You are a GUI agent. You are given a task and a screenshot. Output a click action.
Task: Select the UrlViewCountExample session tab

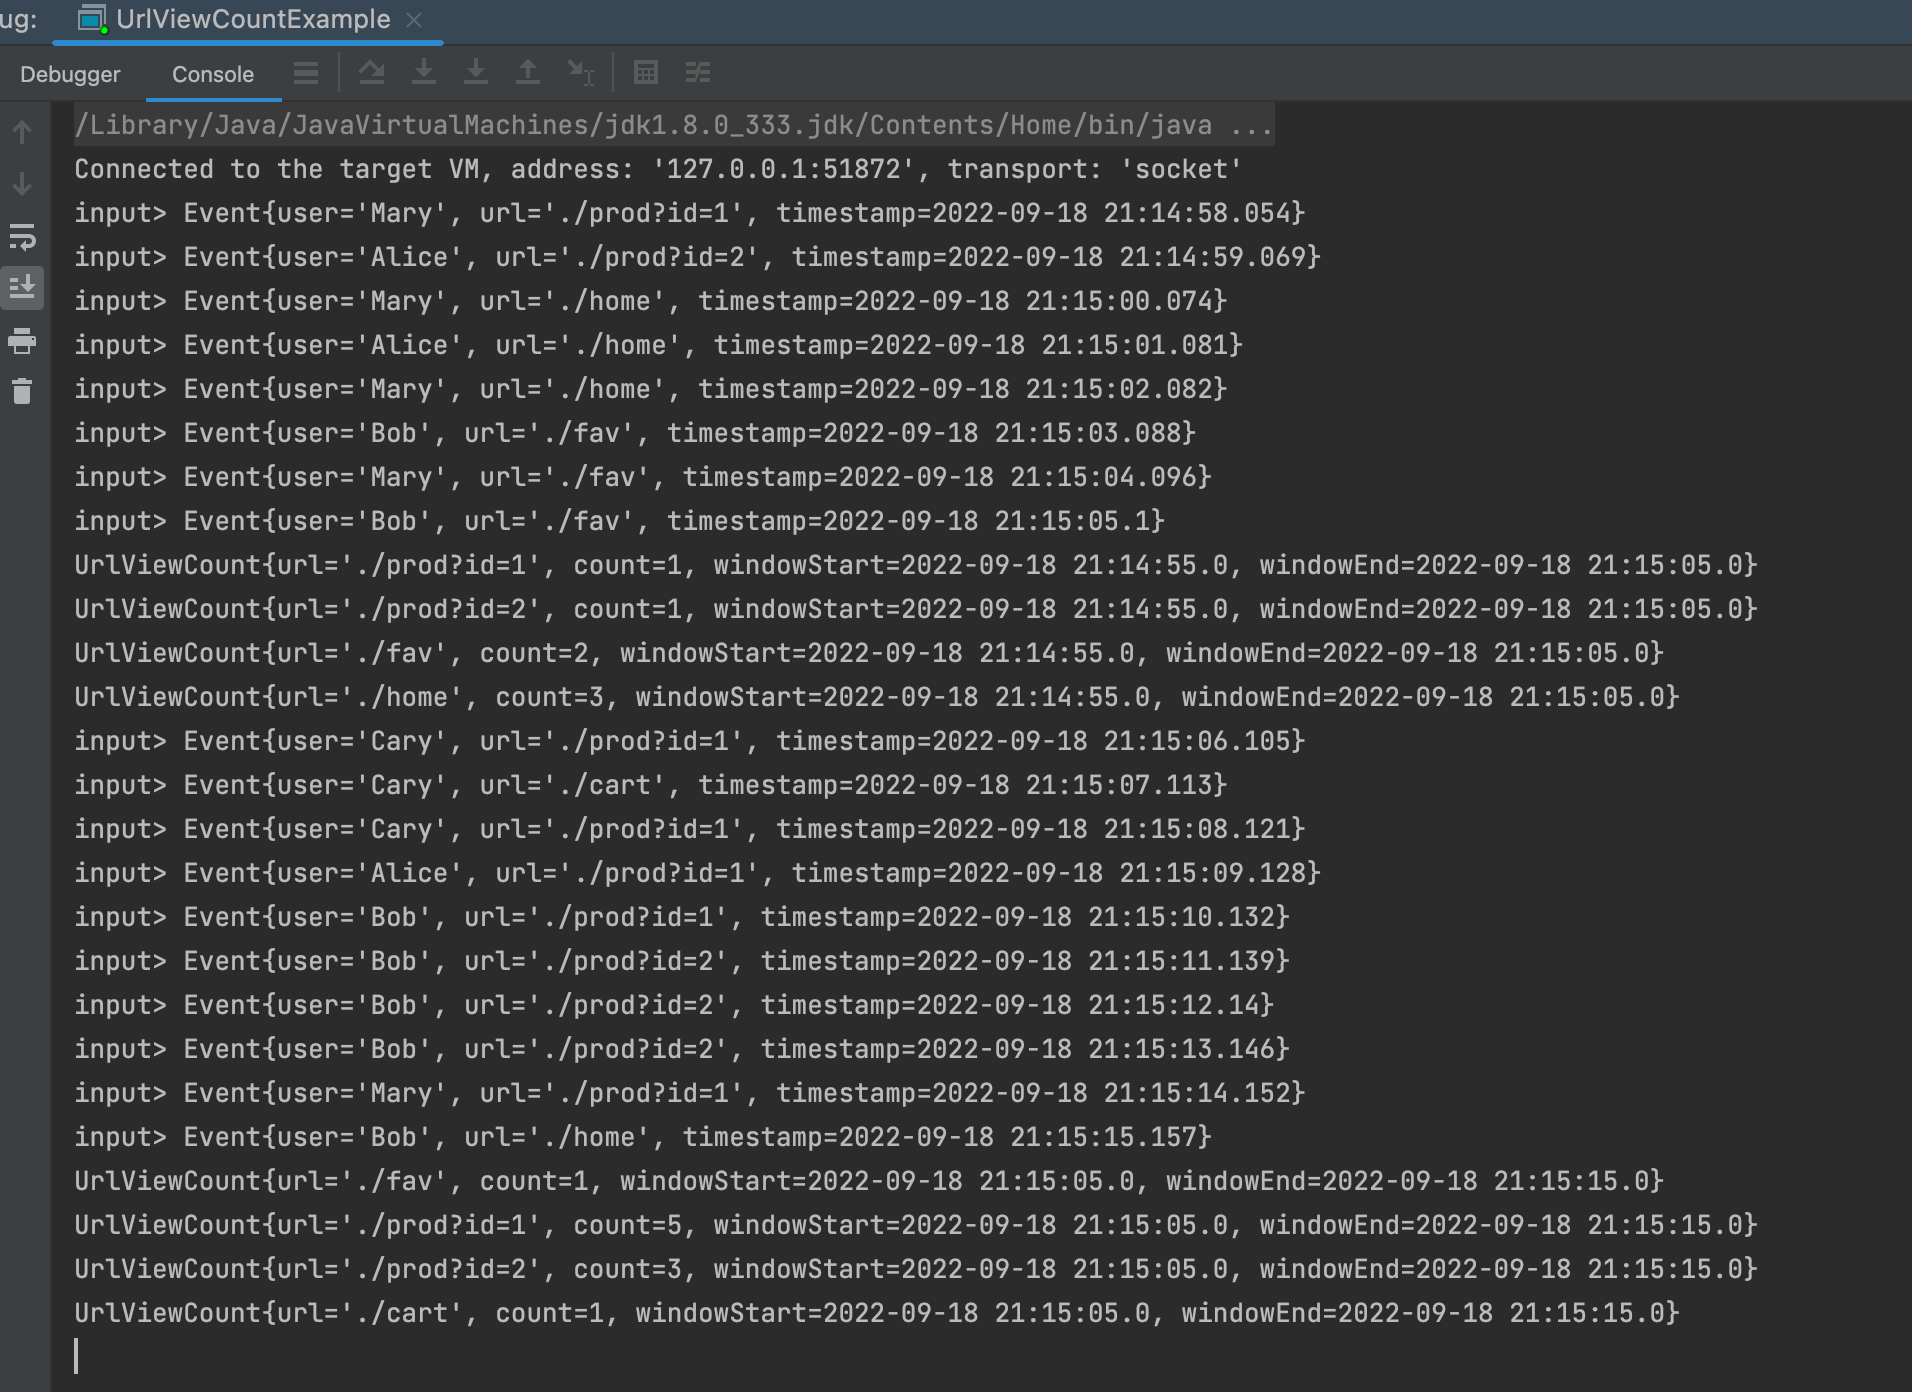click(x=252, y=20)
